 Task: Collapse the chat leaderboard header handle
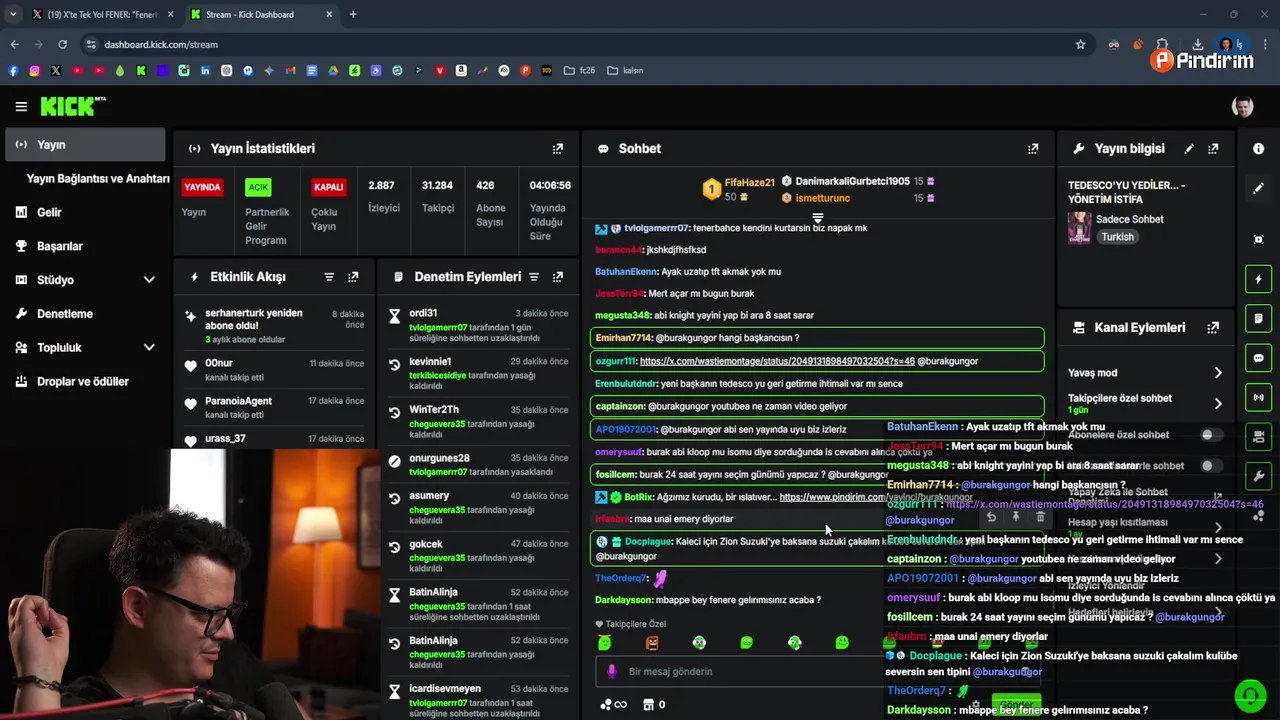(x=817, y=217)
